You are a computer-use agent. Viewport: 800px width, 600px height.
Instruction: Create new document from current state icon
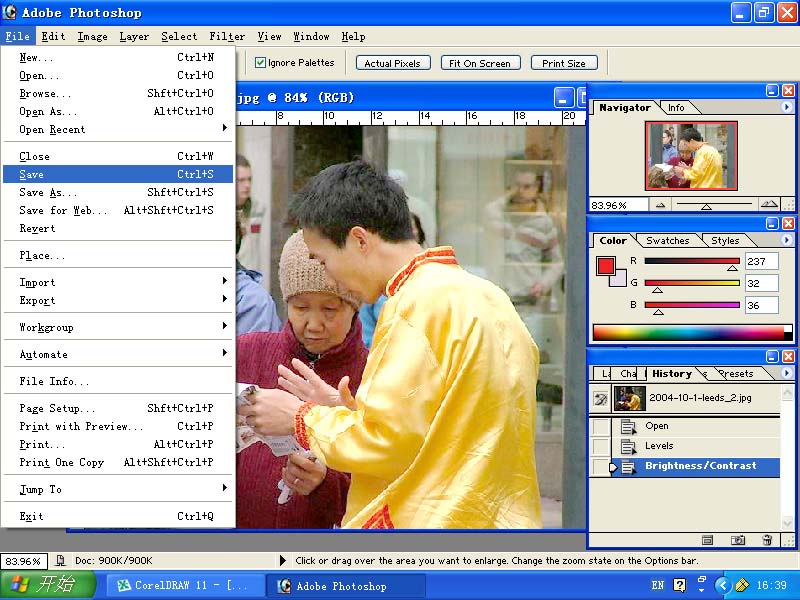click(x=707, y=540)
